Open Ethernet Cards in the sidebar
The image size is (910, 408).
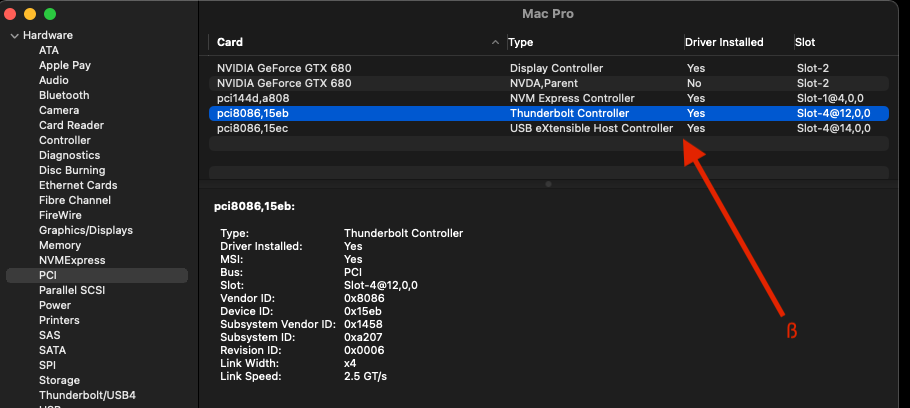[x=78, y=185]
